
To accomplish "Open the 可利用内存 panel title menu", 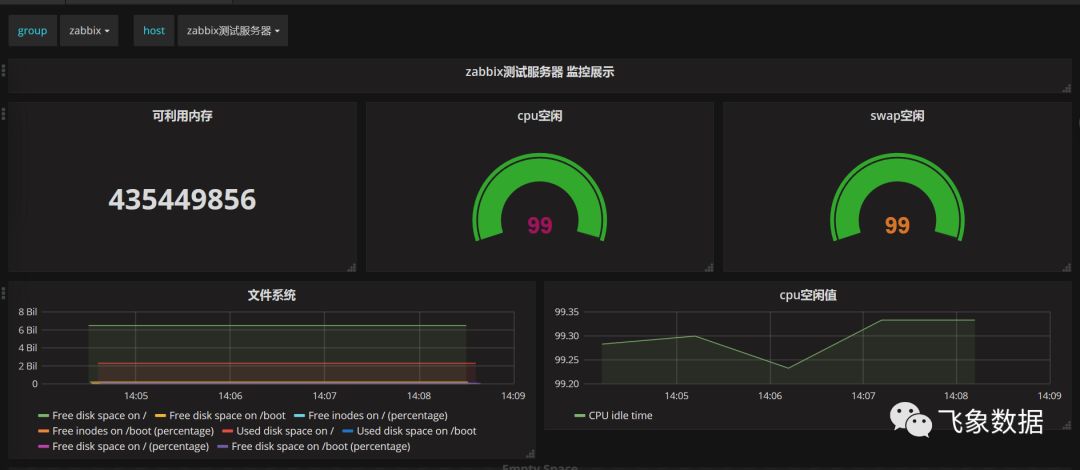I will coord(183,116).
